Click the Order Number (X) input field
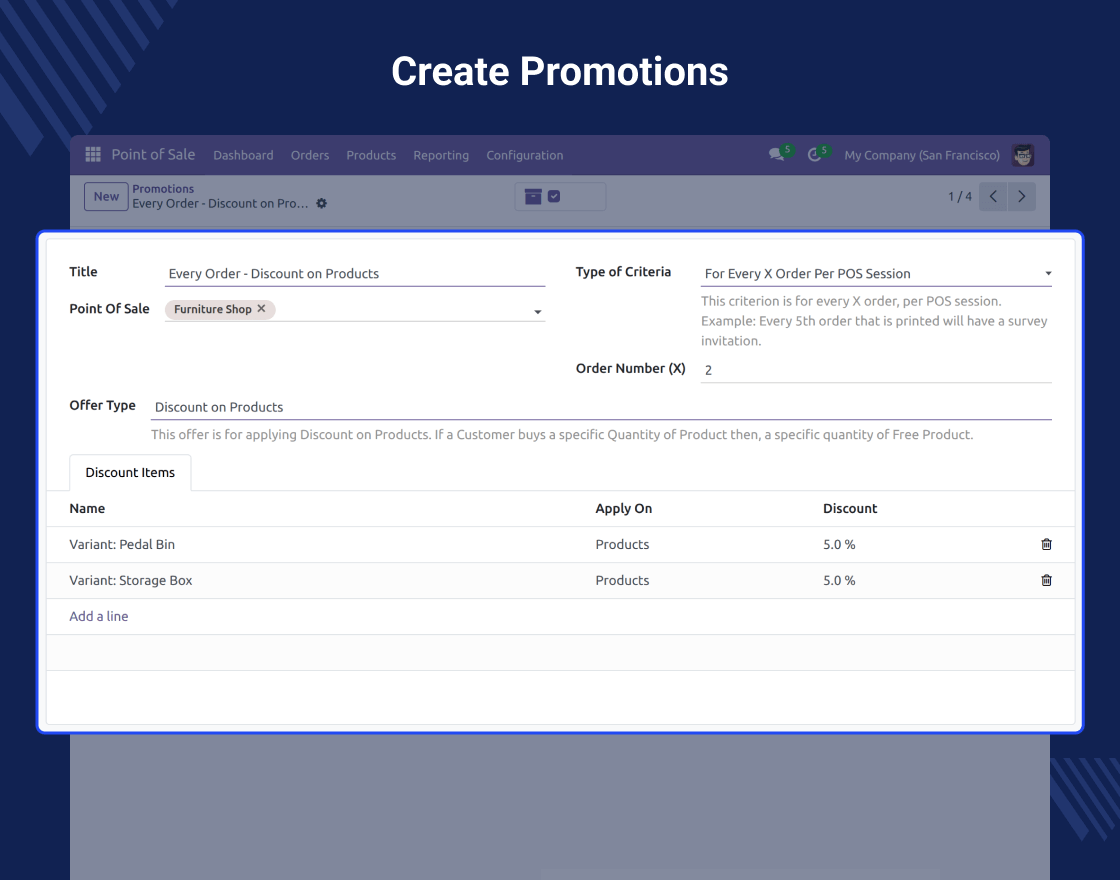The image size is (1120, 880). (875, 370)
